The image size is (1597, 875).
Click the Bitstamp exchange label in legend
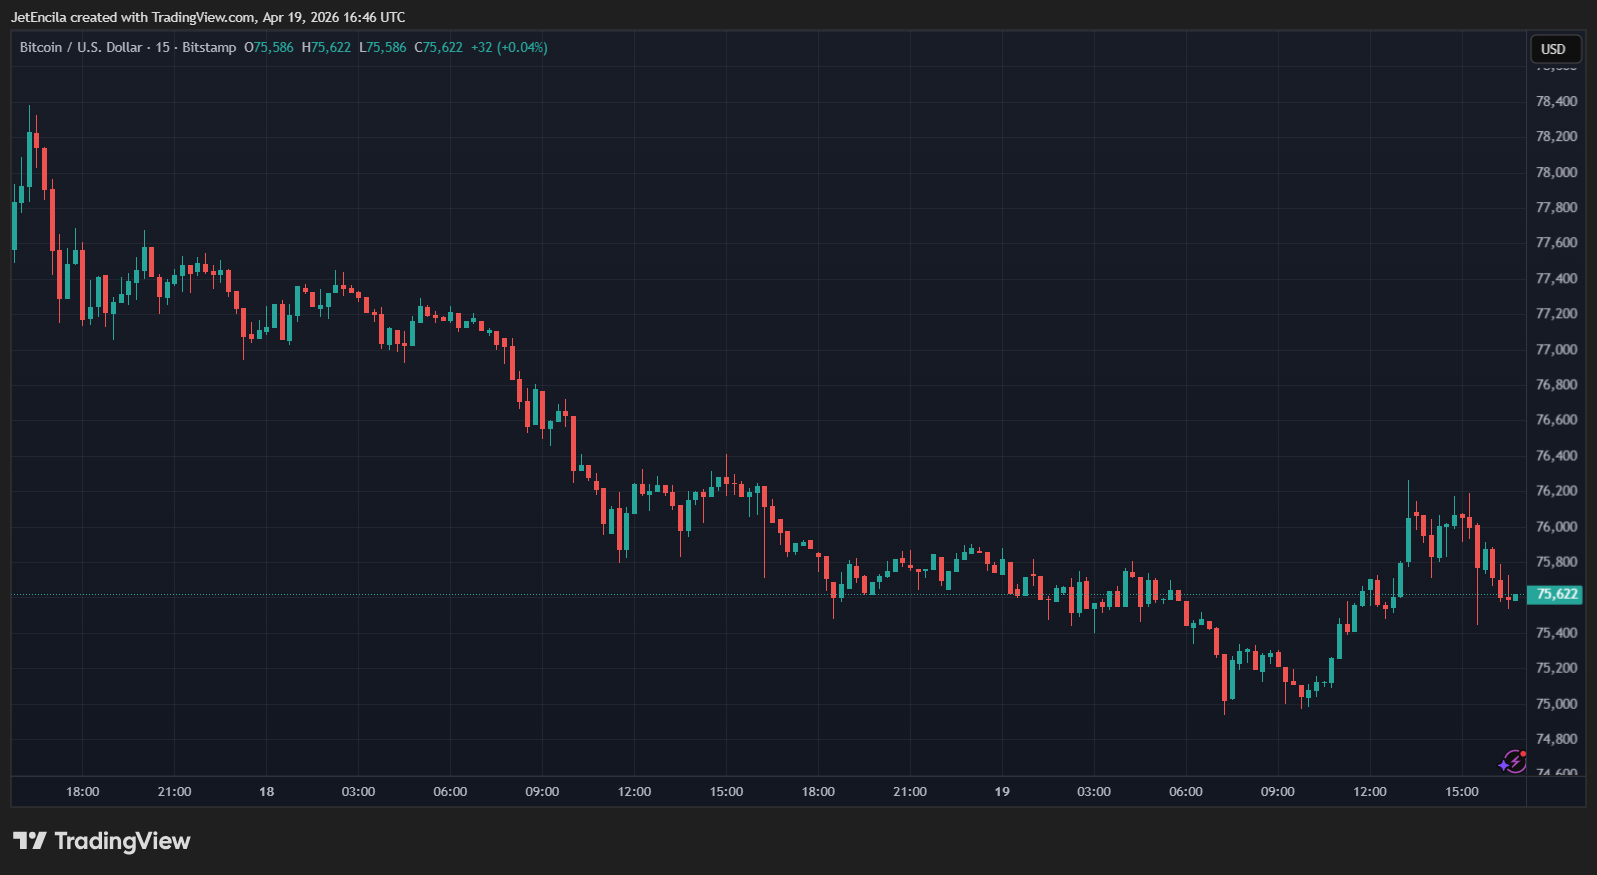[x=209, y=47]
